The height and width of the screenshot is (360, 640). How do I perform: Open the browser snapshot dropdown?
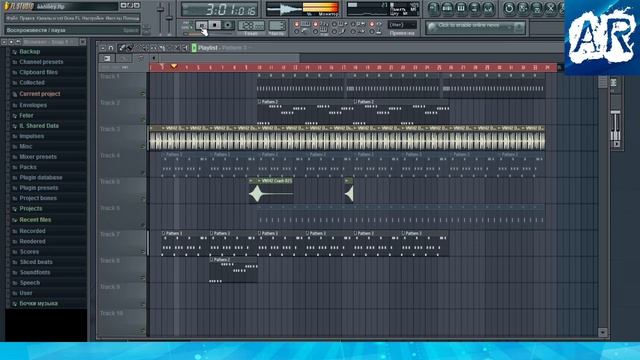pos(49,42)
